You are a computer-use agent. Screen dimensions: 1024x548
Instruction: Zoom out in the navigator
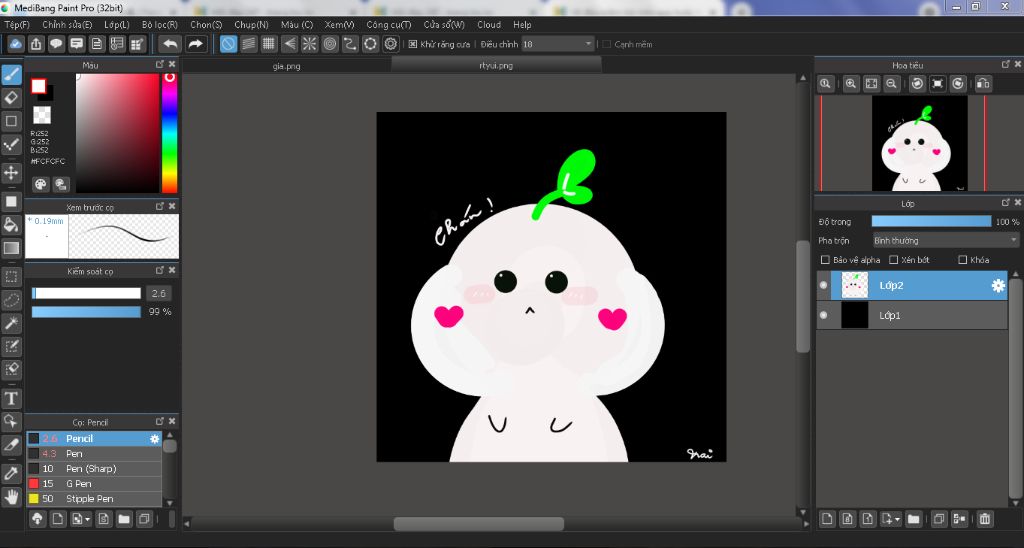pos(891,84)
